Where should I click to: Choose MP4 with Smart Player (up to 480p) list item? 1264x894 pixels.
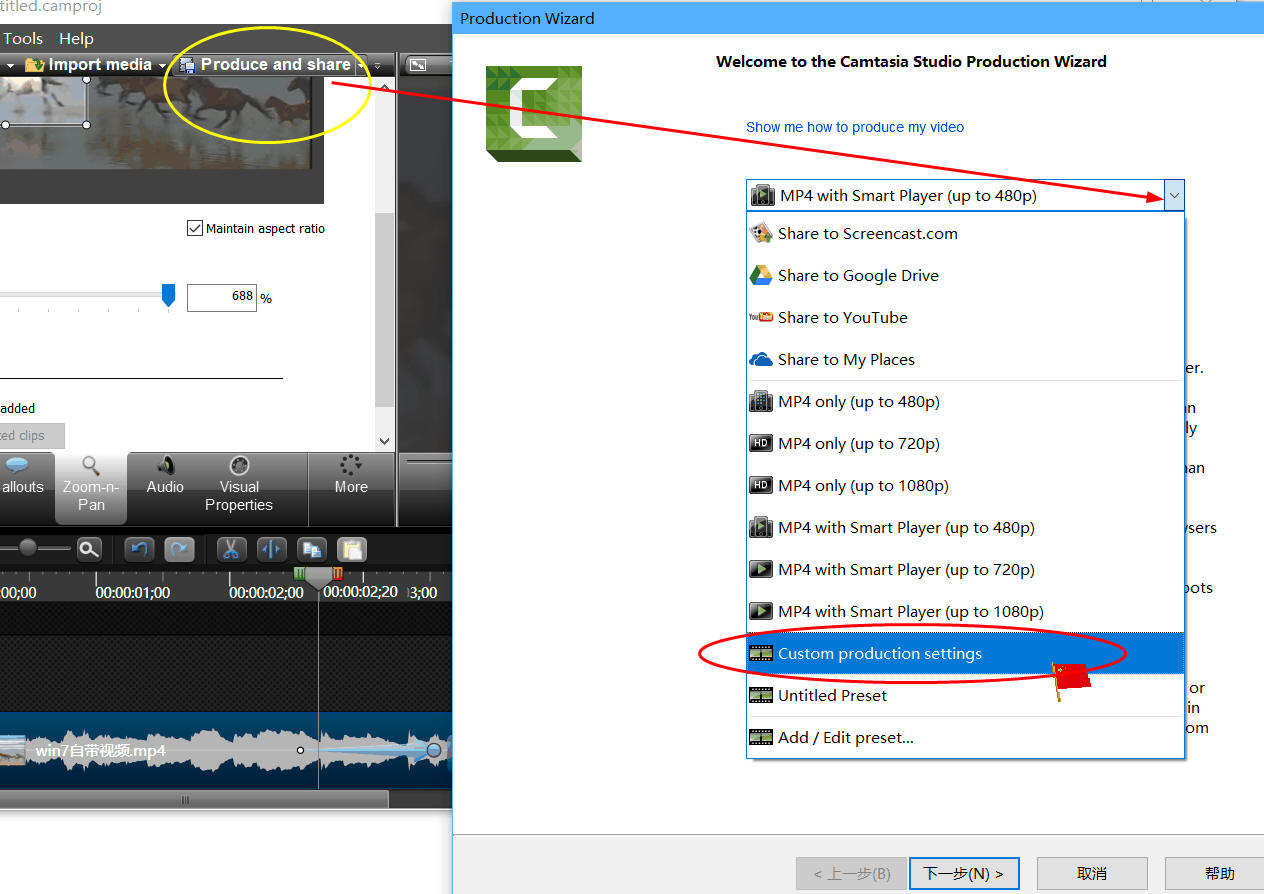[x=965, y=528]
